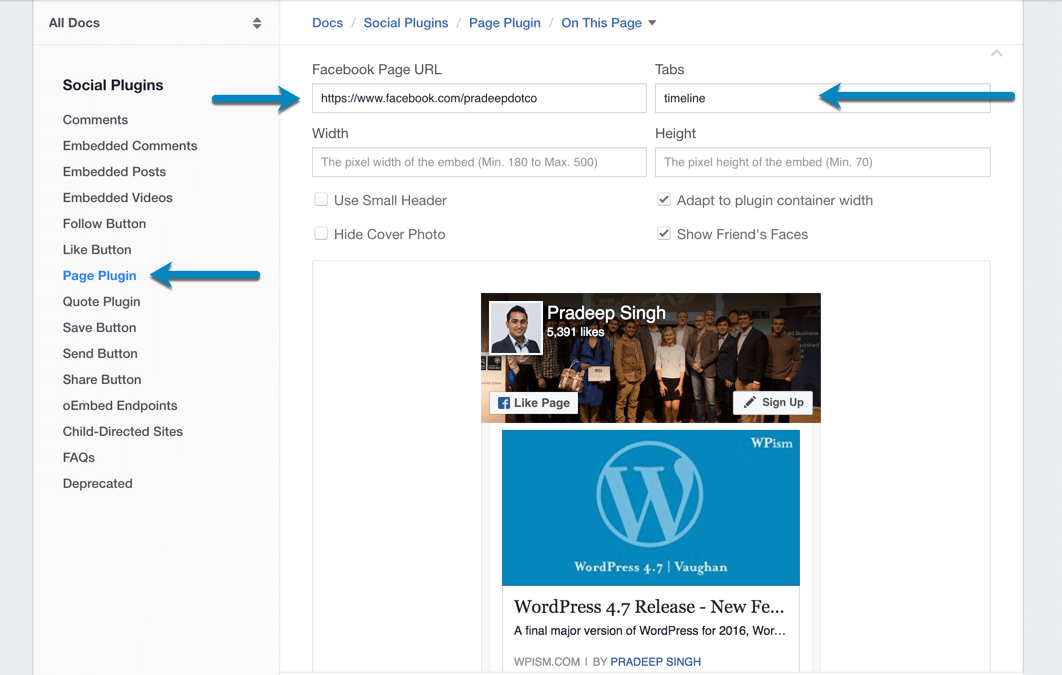Select the Width input field
The image size is (1062, 675).
click(x=479, y=162)
